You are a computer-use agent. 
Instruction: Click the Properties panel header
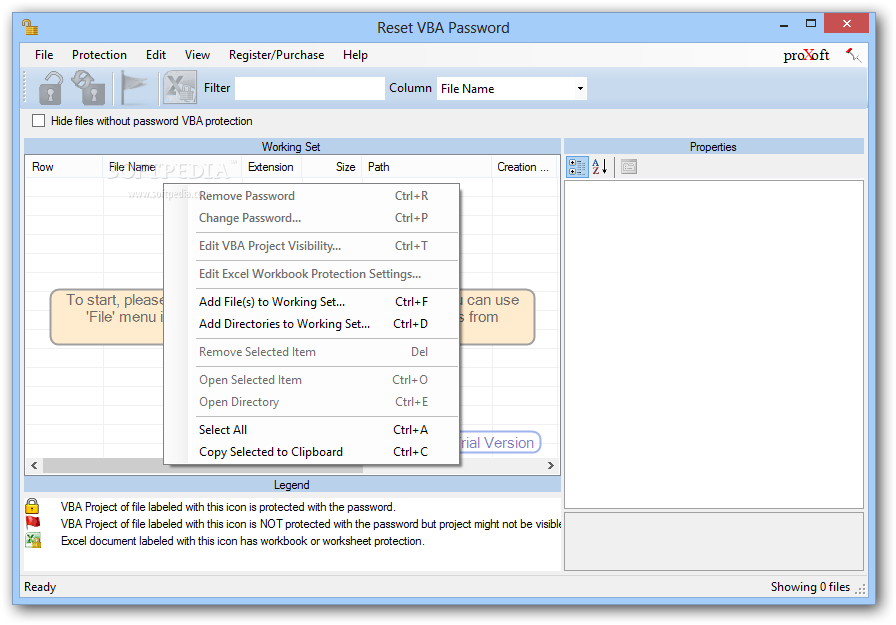point(713,147)
